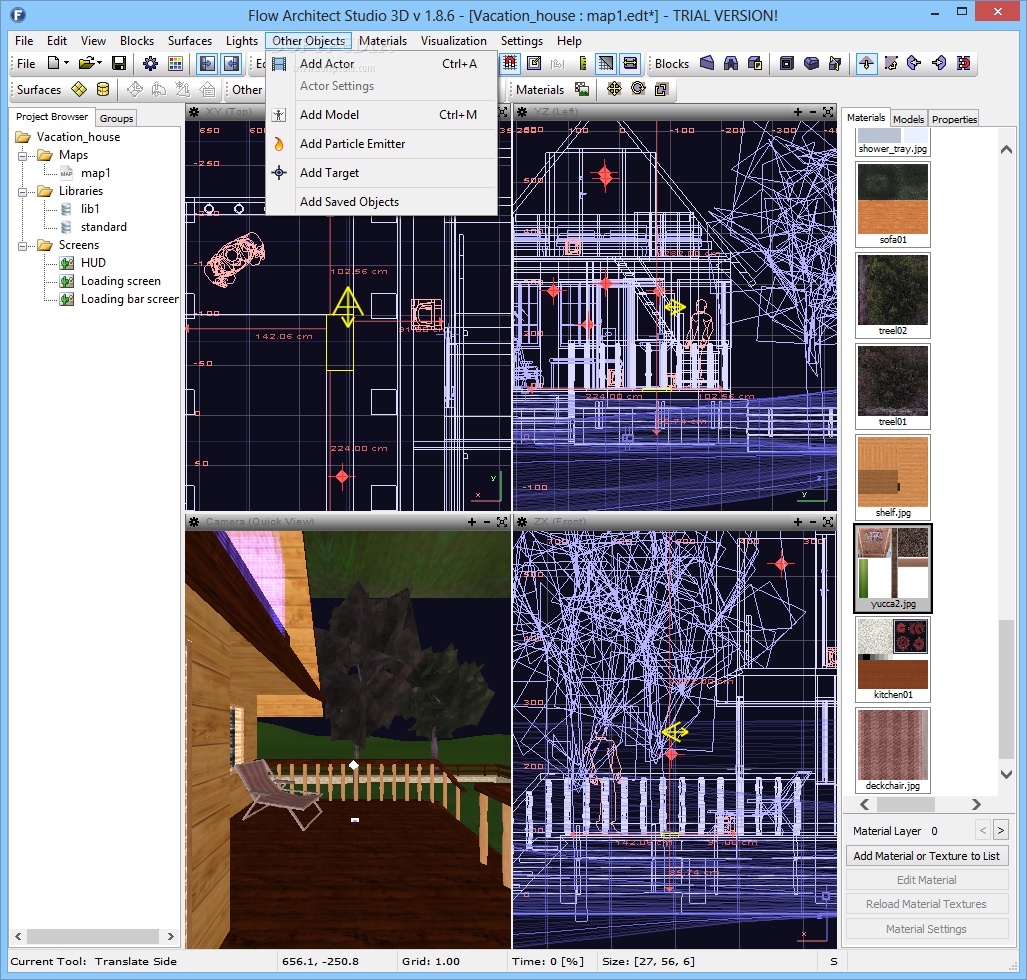This screenshot has width=1027, height=980.
Task: Zoom out the Camera viewport minus
Action: 487,522
